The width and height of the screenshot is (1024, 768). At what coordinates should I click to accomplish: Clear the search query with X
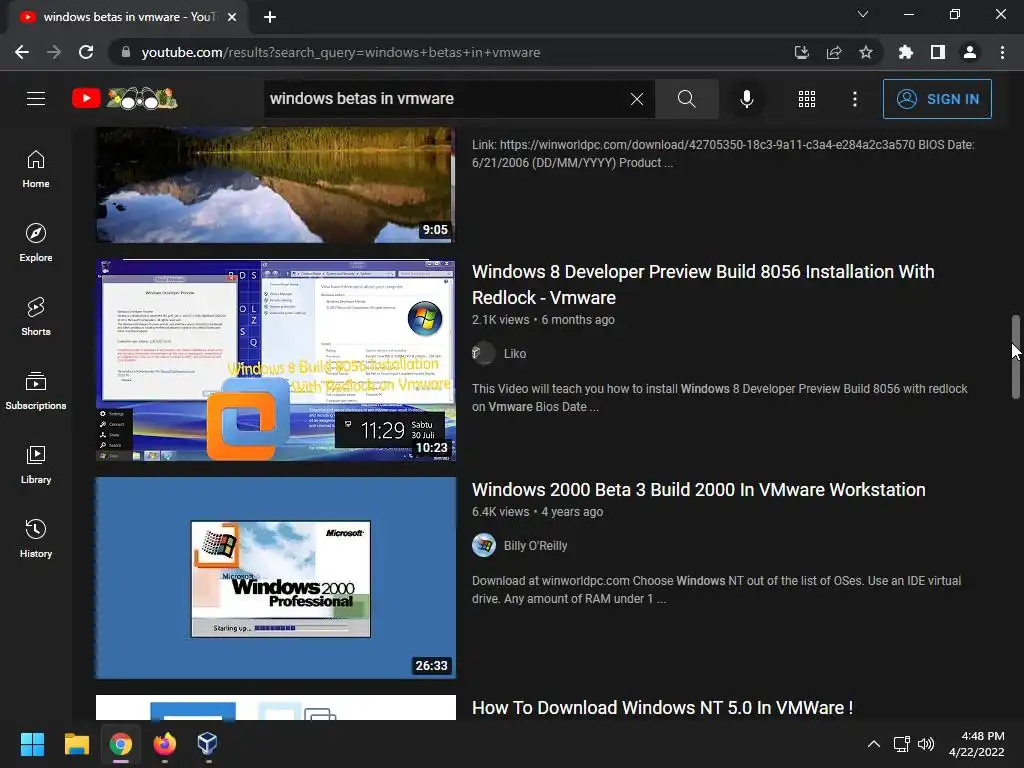(637, 99)
